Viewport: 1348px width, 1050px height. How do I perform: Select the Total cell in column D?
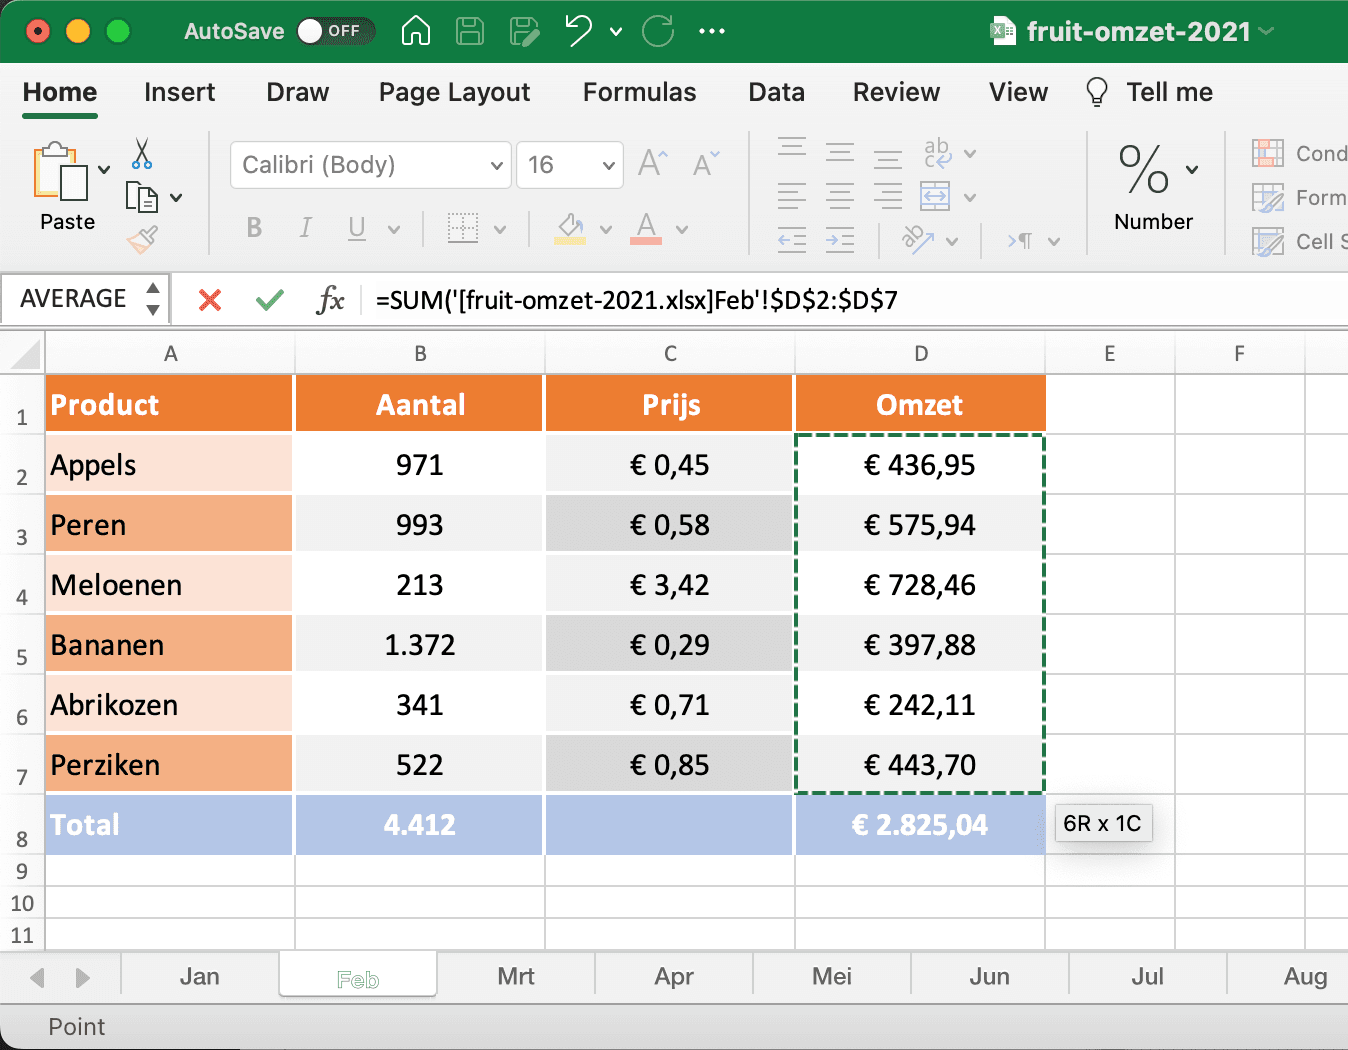919,824
